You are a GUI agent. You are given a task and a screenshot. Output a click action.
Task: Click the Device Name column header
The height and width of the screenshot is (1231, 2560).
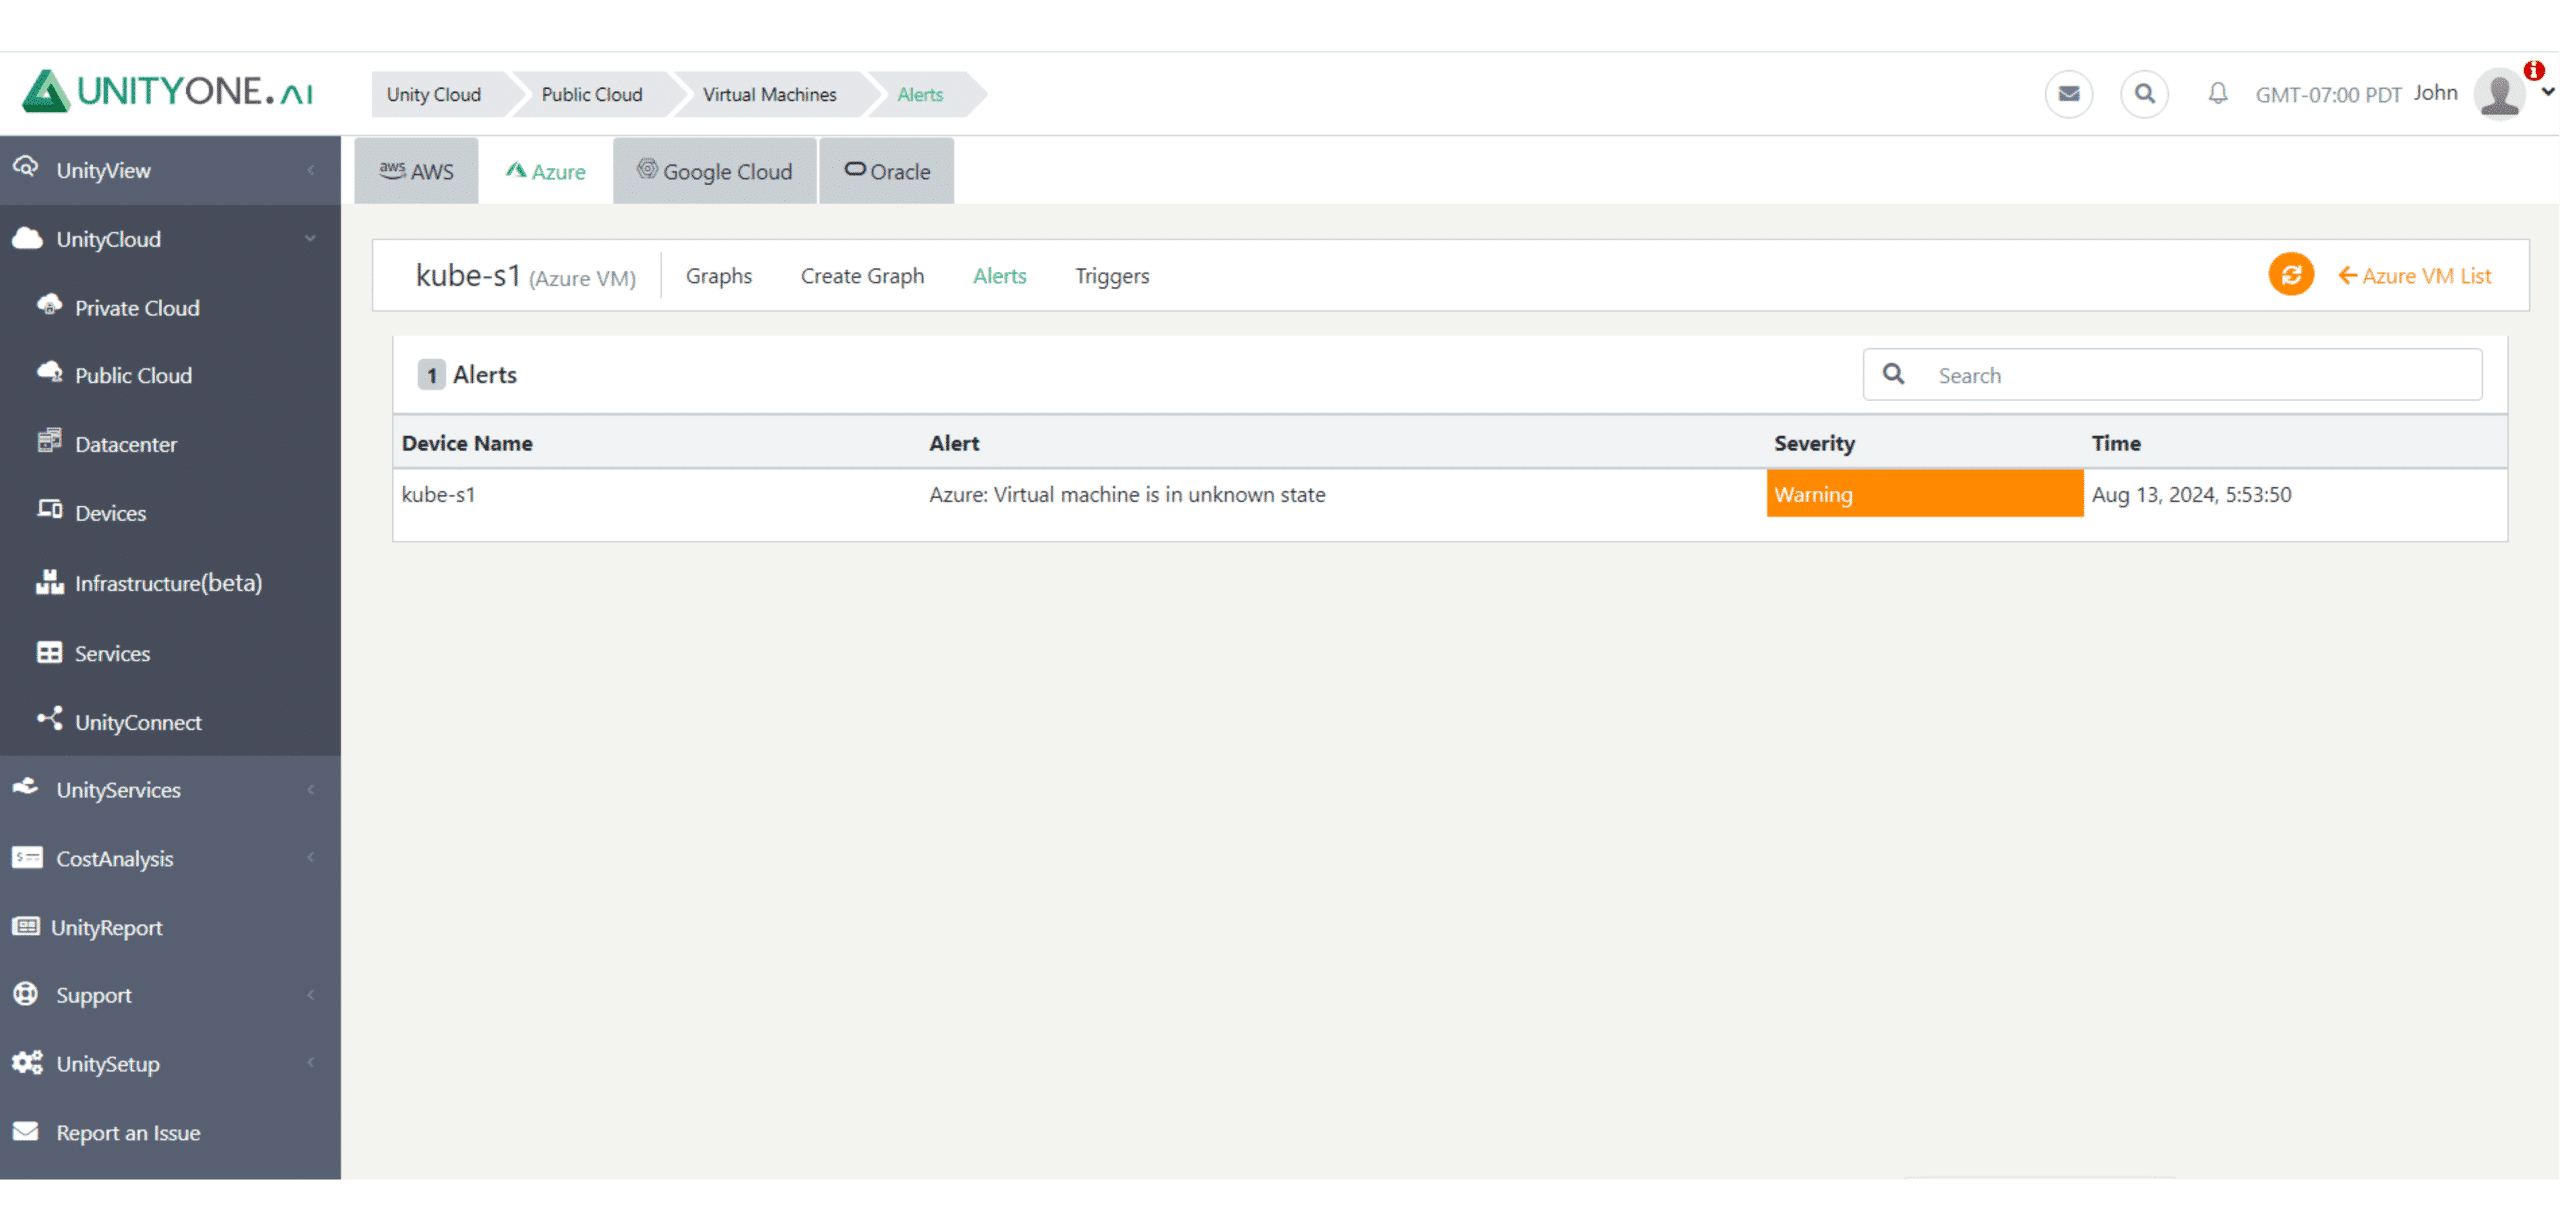(467, 443)
